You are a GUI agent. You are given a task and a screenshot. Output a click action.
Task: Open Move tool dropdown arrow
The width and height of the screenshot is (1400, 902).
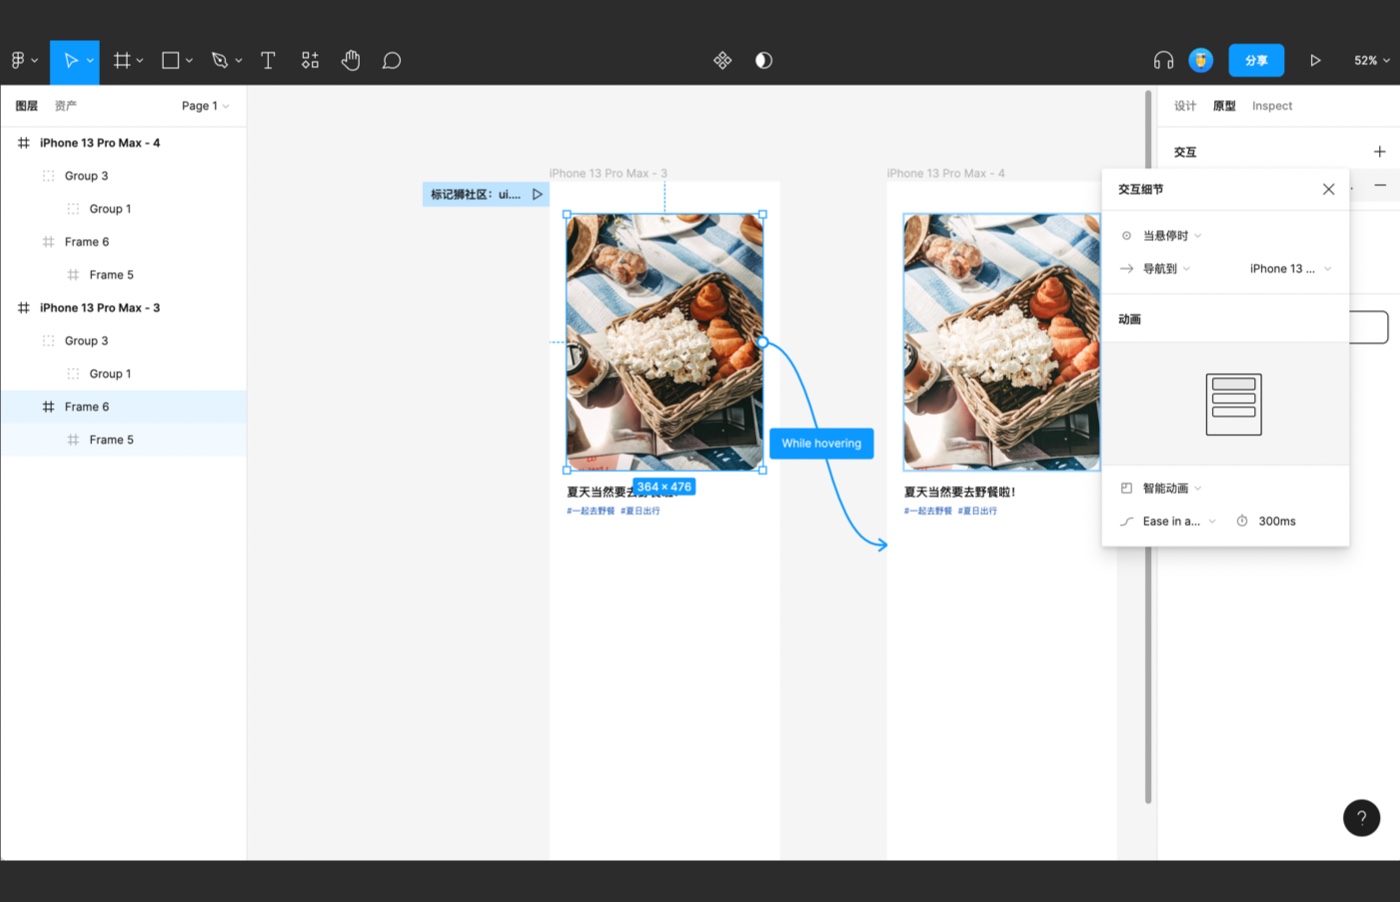pos(90,61)
